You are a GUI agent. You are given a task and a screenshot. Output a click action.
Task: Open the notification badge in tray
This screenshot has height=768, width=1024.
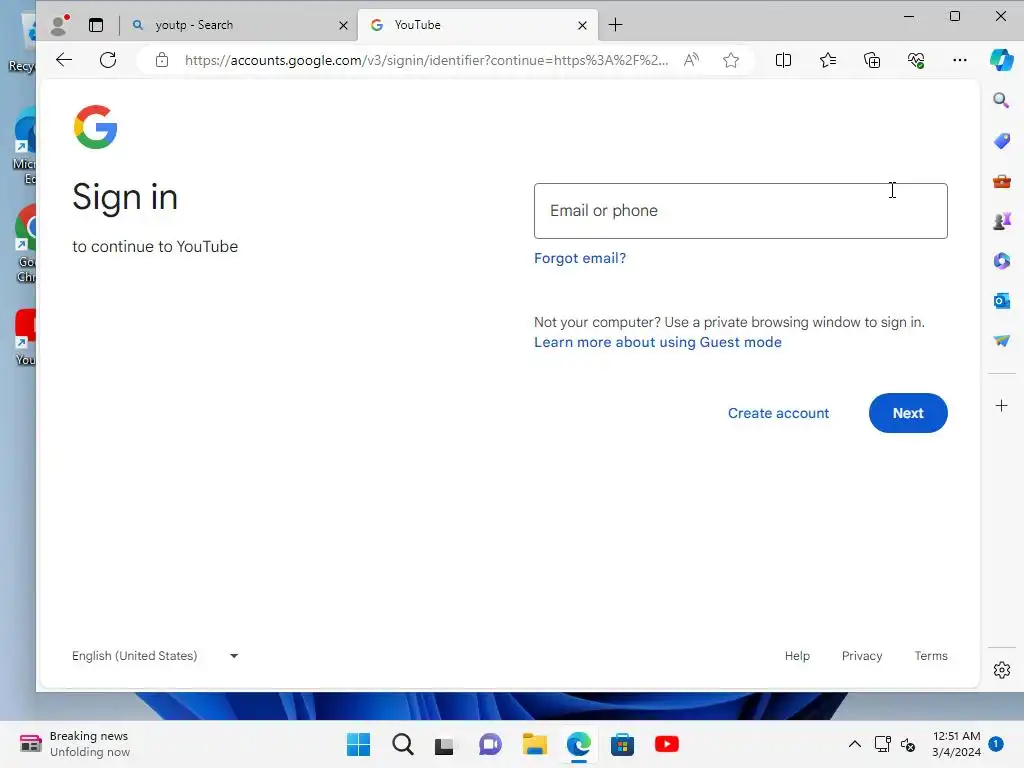[996, 744]
